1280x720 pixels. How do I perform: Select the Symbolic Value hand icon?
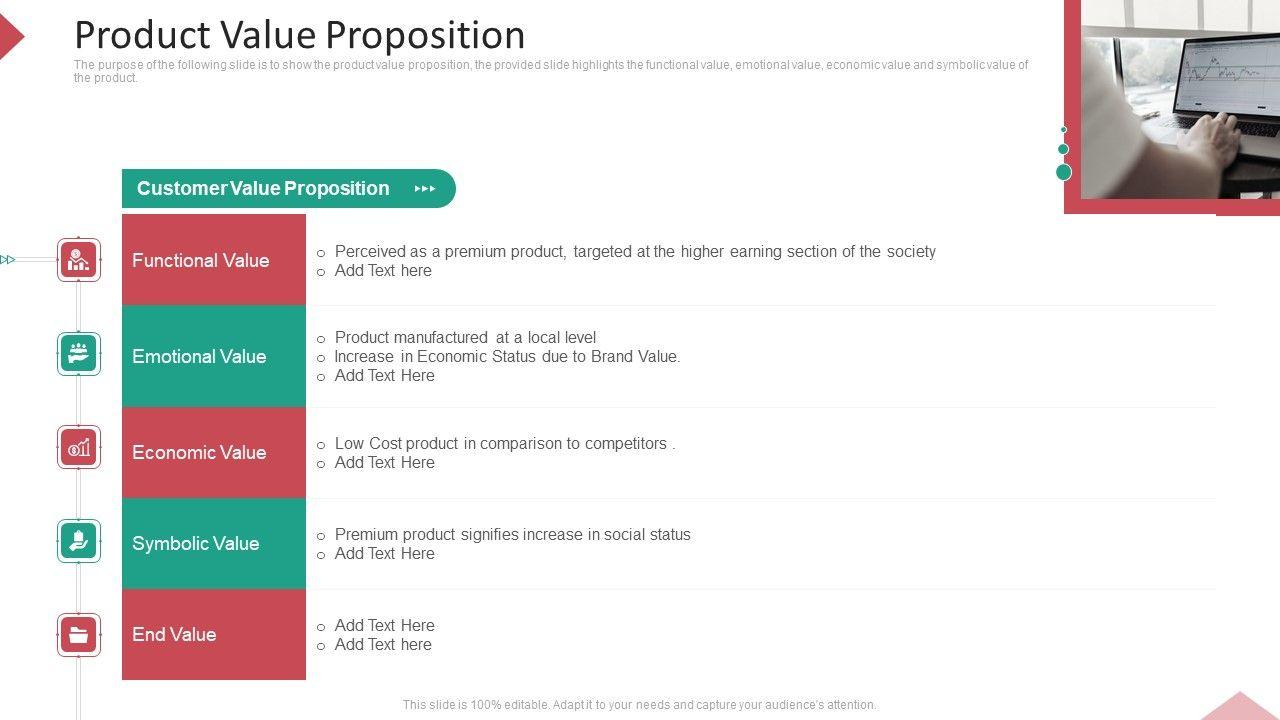(x=79, y=541)
